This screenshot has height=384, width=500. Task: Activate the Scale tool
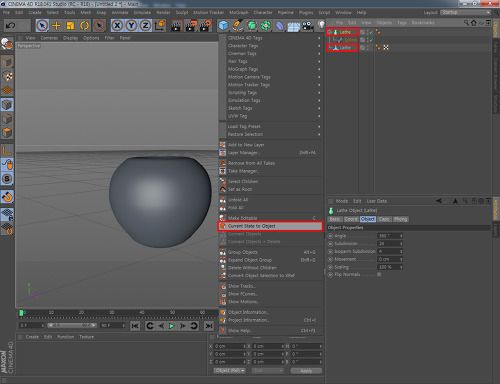click(70, 25)
